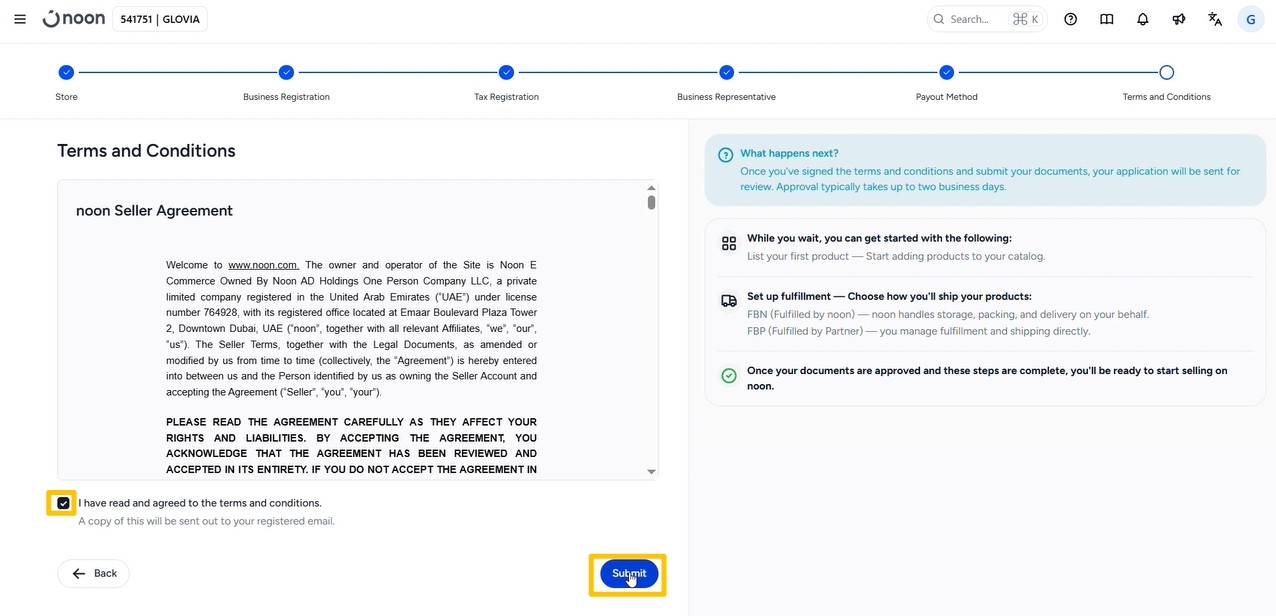1276x616 pixels.
Task: Click 'FBN (Fulfilled by noon)' line
Action: 948,314
